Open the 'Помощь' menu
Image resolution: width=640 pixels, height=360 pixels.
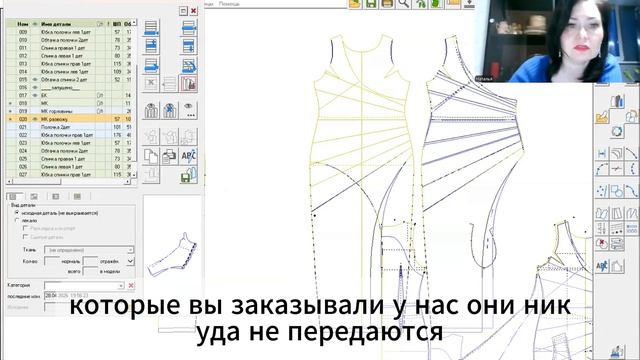(x=229, y=4)
